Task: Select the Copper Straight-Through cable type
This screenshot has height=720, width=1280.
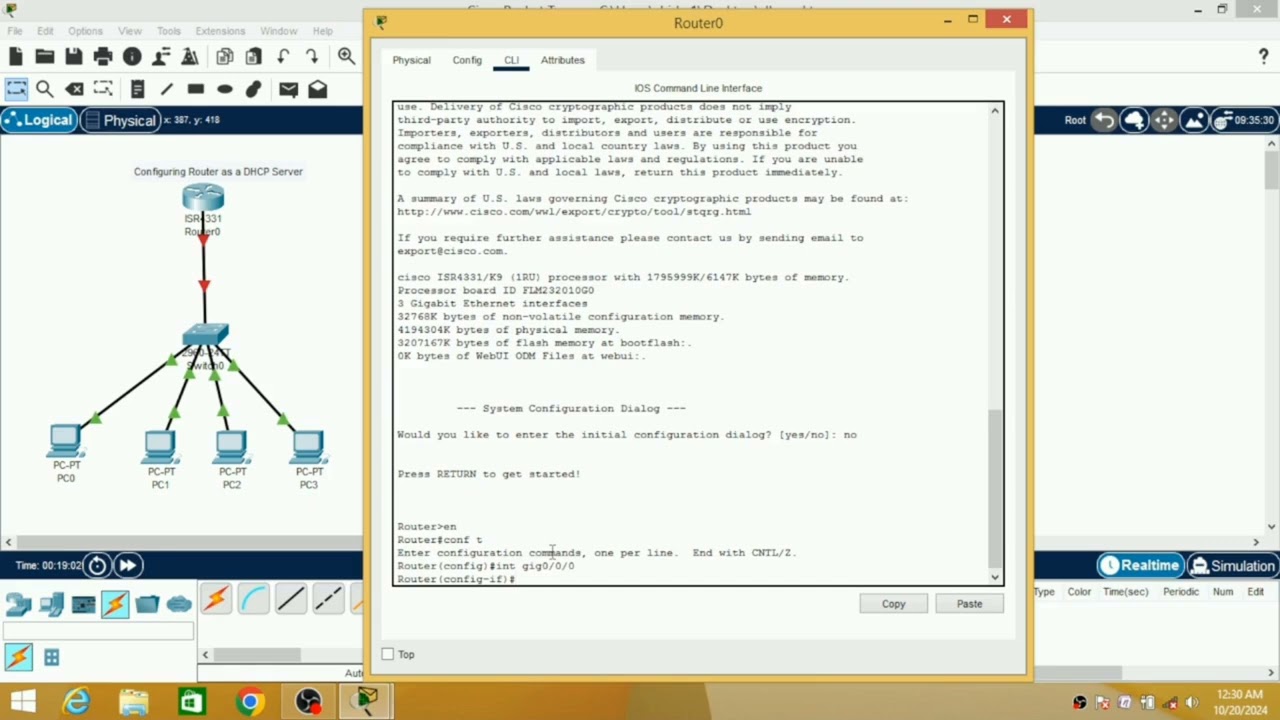Action: (x=291, y=600)
